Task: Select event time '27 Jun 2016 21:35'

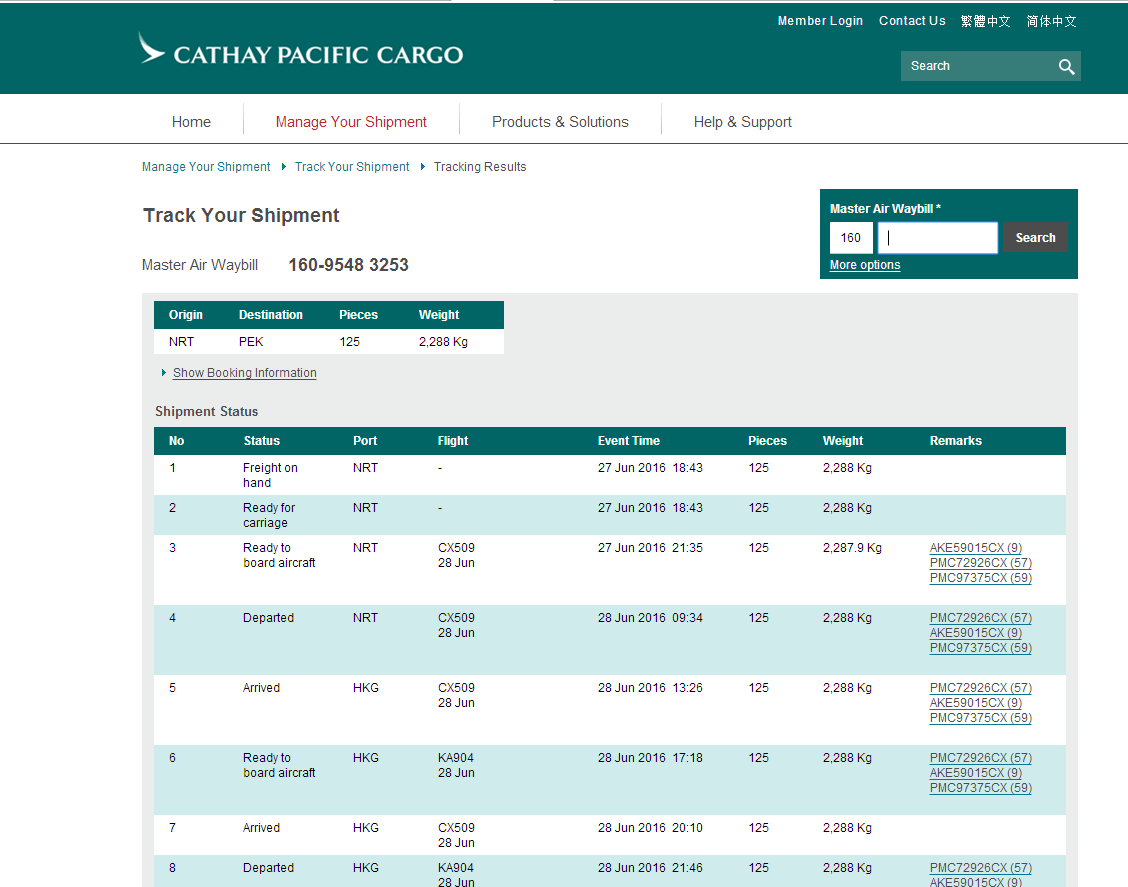Action: coord(650,547)
